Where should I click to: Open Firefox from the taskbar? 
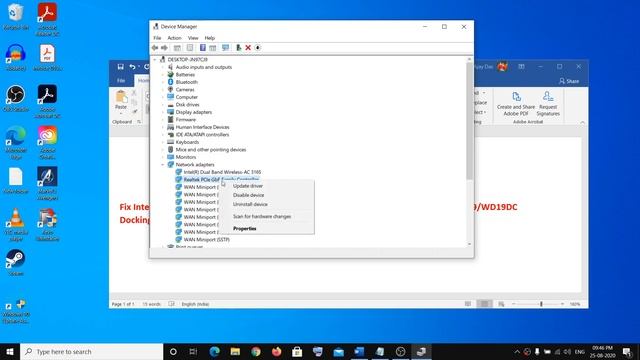click(x=276, y=351)
